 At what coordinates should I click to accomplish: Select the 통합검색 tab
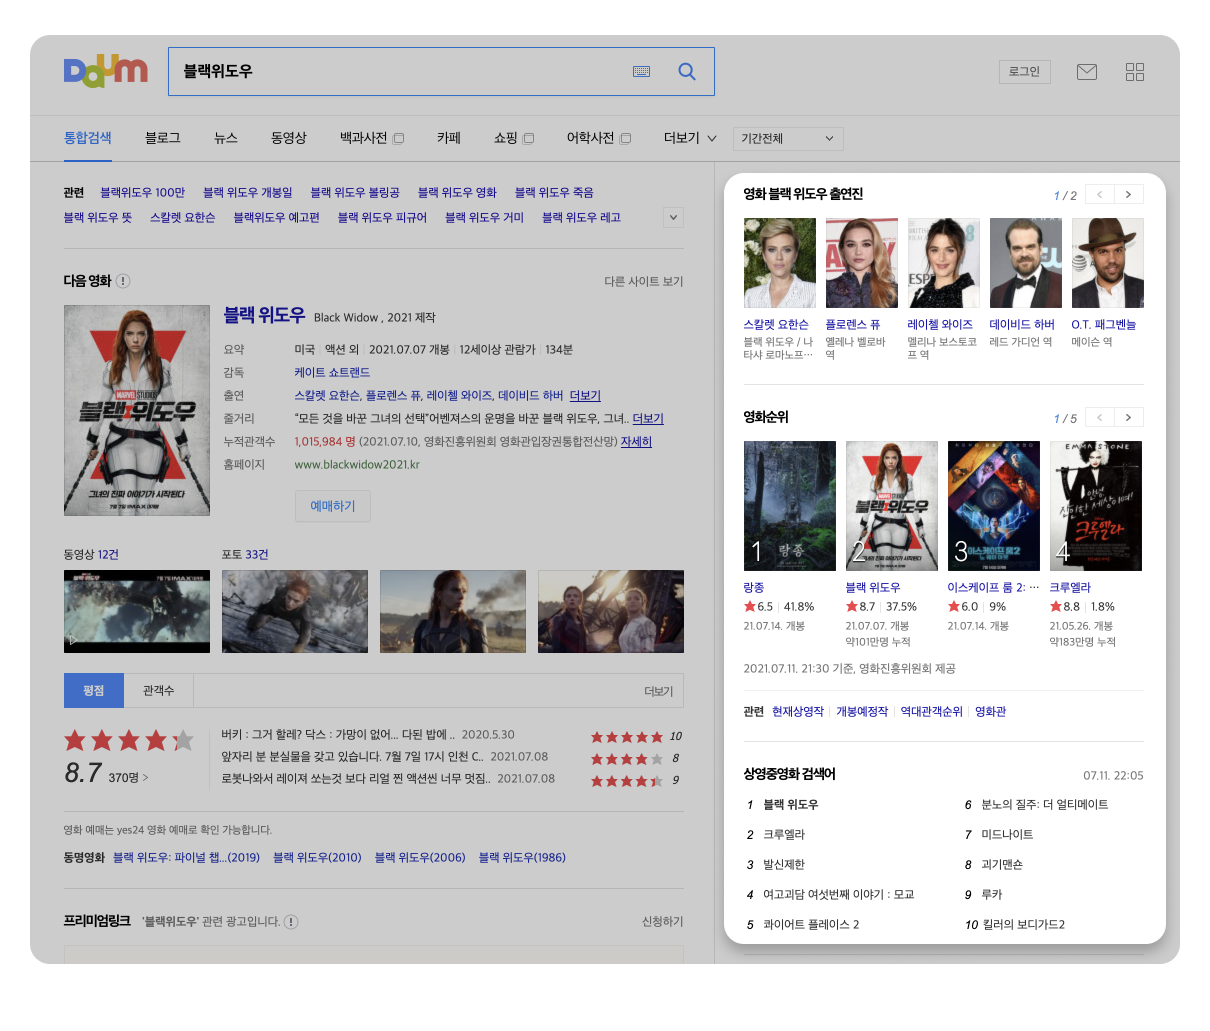88,138
